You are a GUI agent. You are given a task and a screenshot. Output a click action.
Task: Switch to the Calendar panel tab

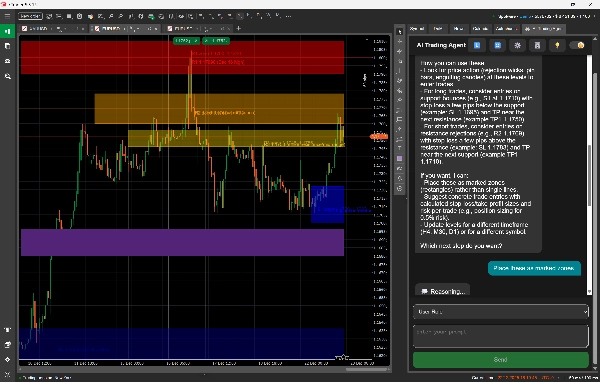[480, 29]
